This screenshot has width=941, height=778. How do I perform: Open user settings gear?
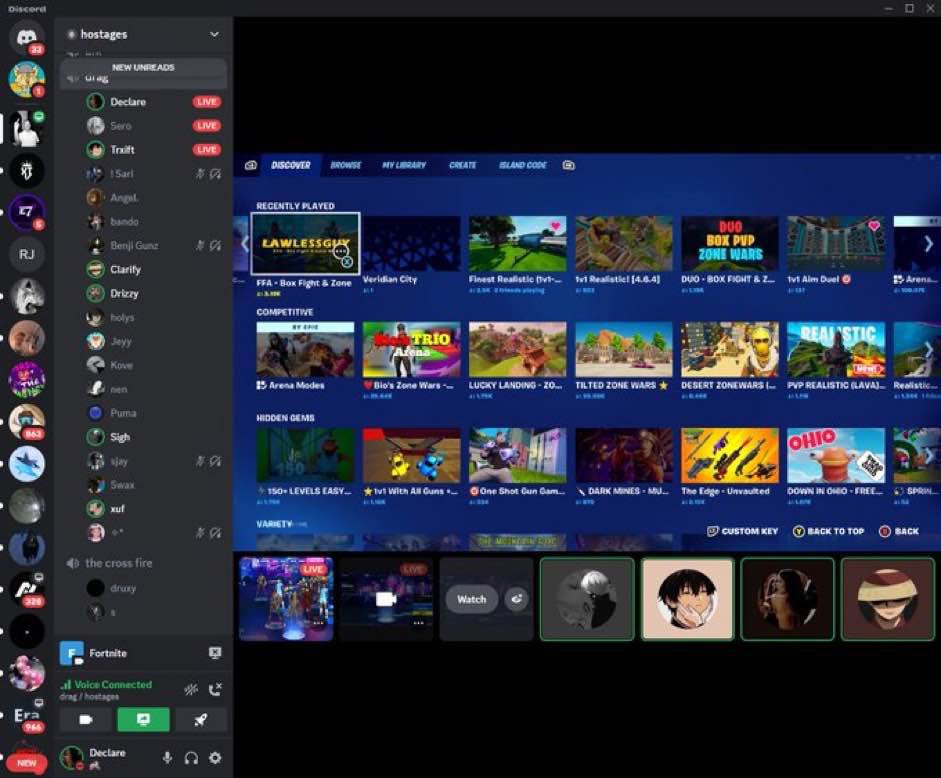(215, 758)
